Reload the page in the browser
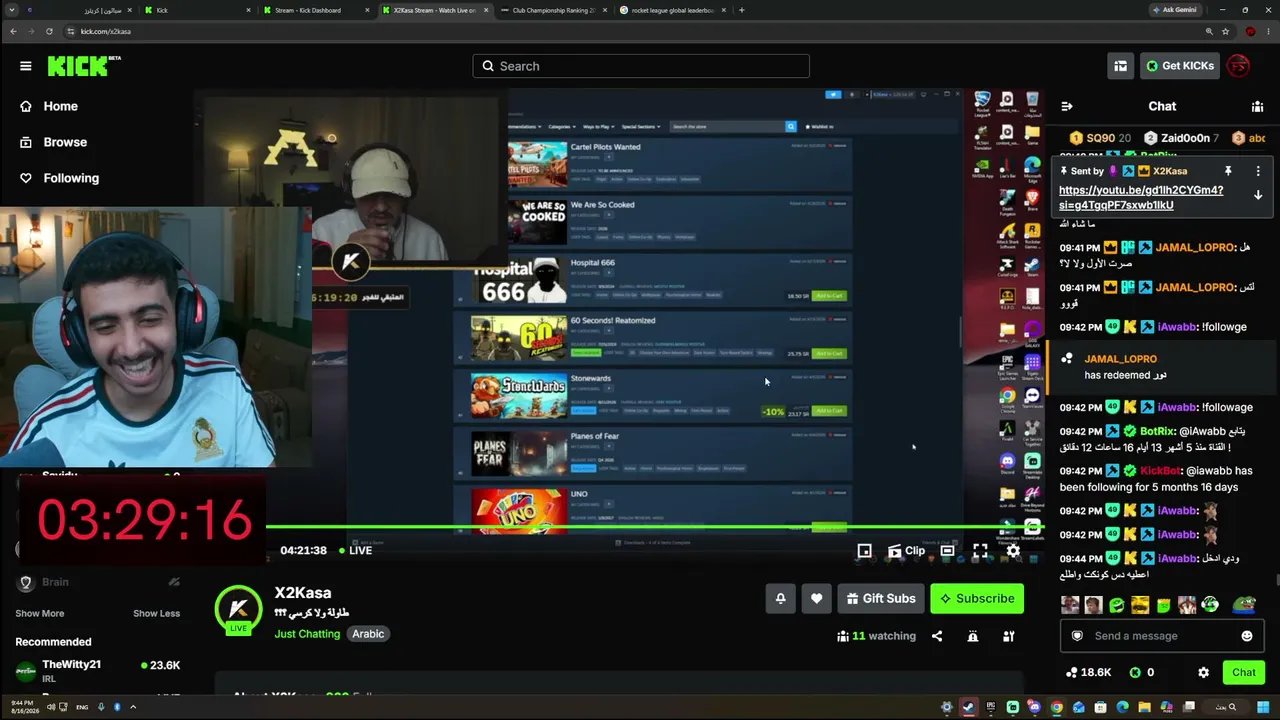 pos(49,31)
